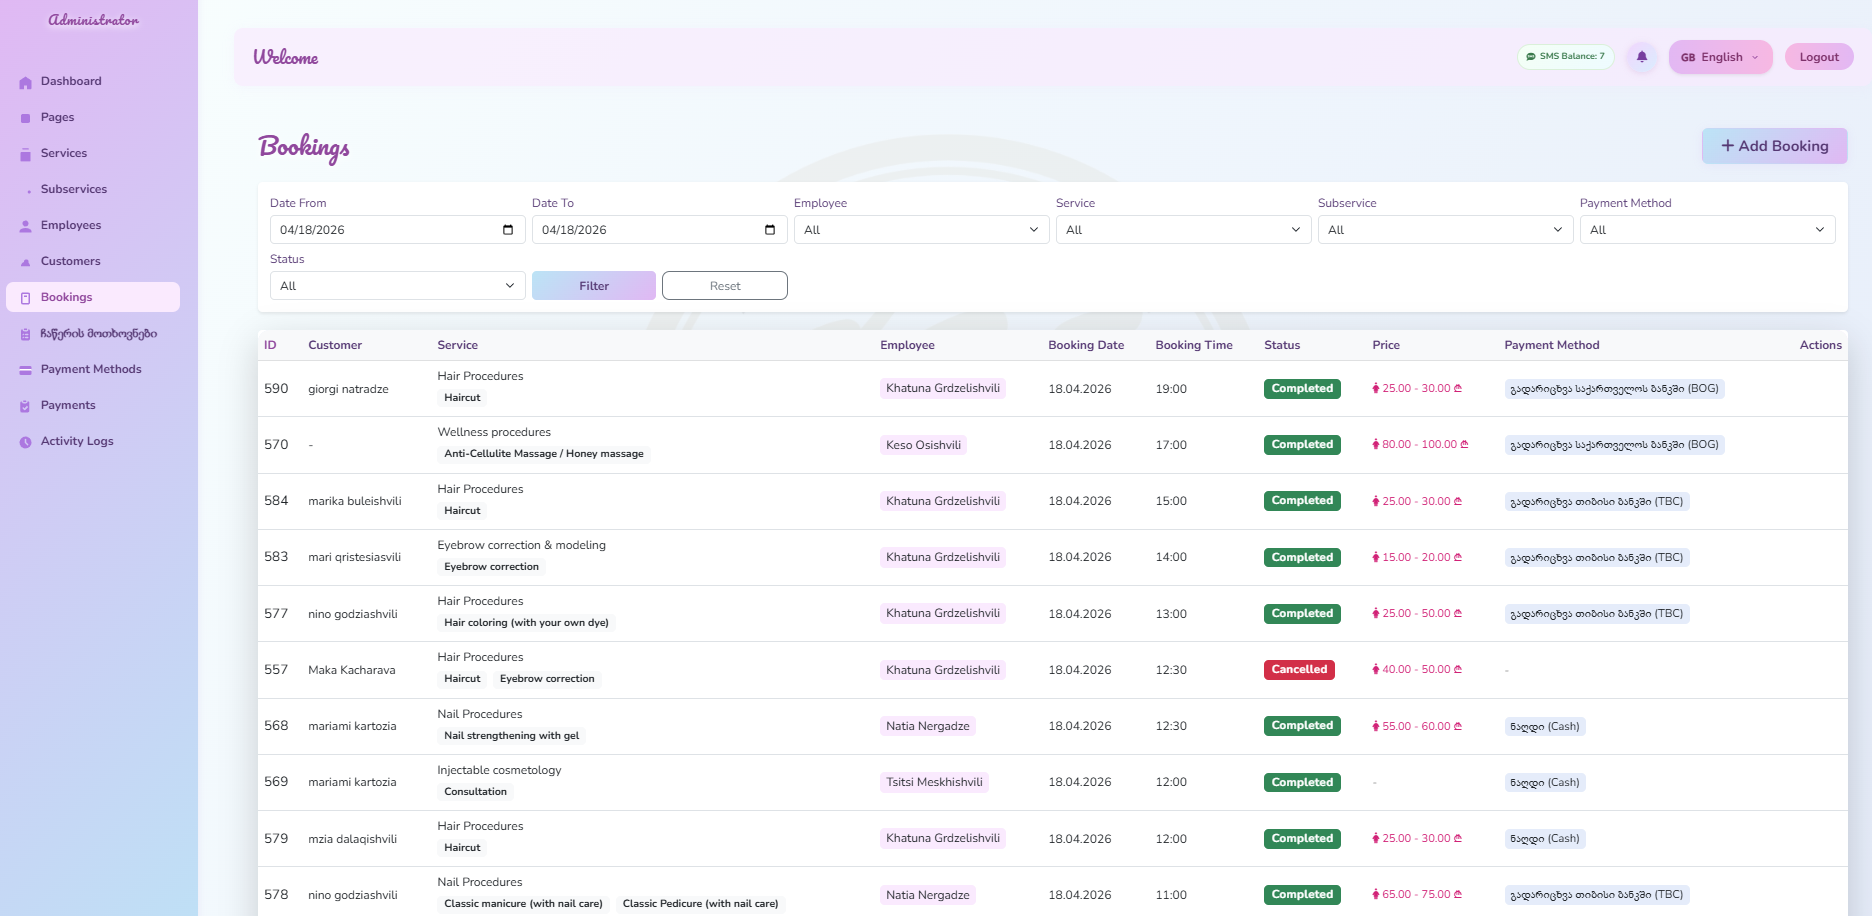The height and width of the screenshot is (916, 1872).
Task: Click the Classic Pedicure (with nail care) tag
Action: [700, 904]
